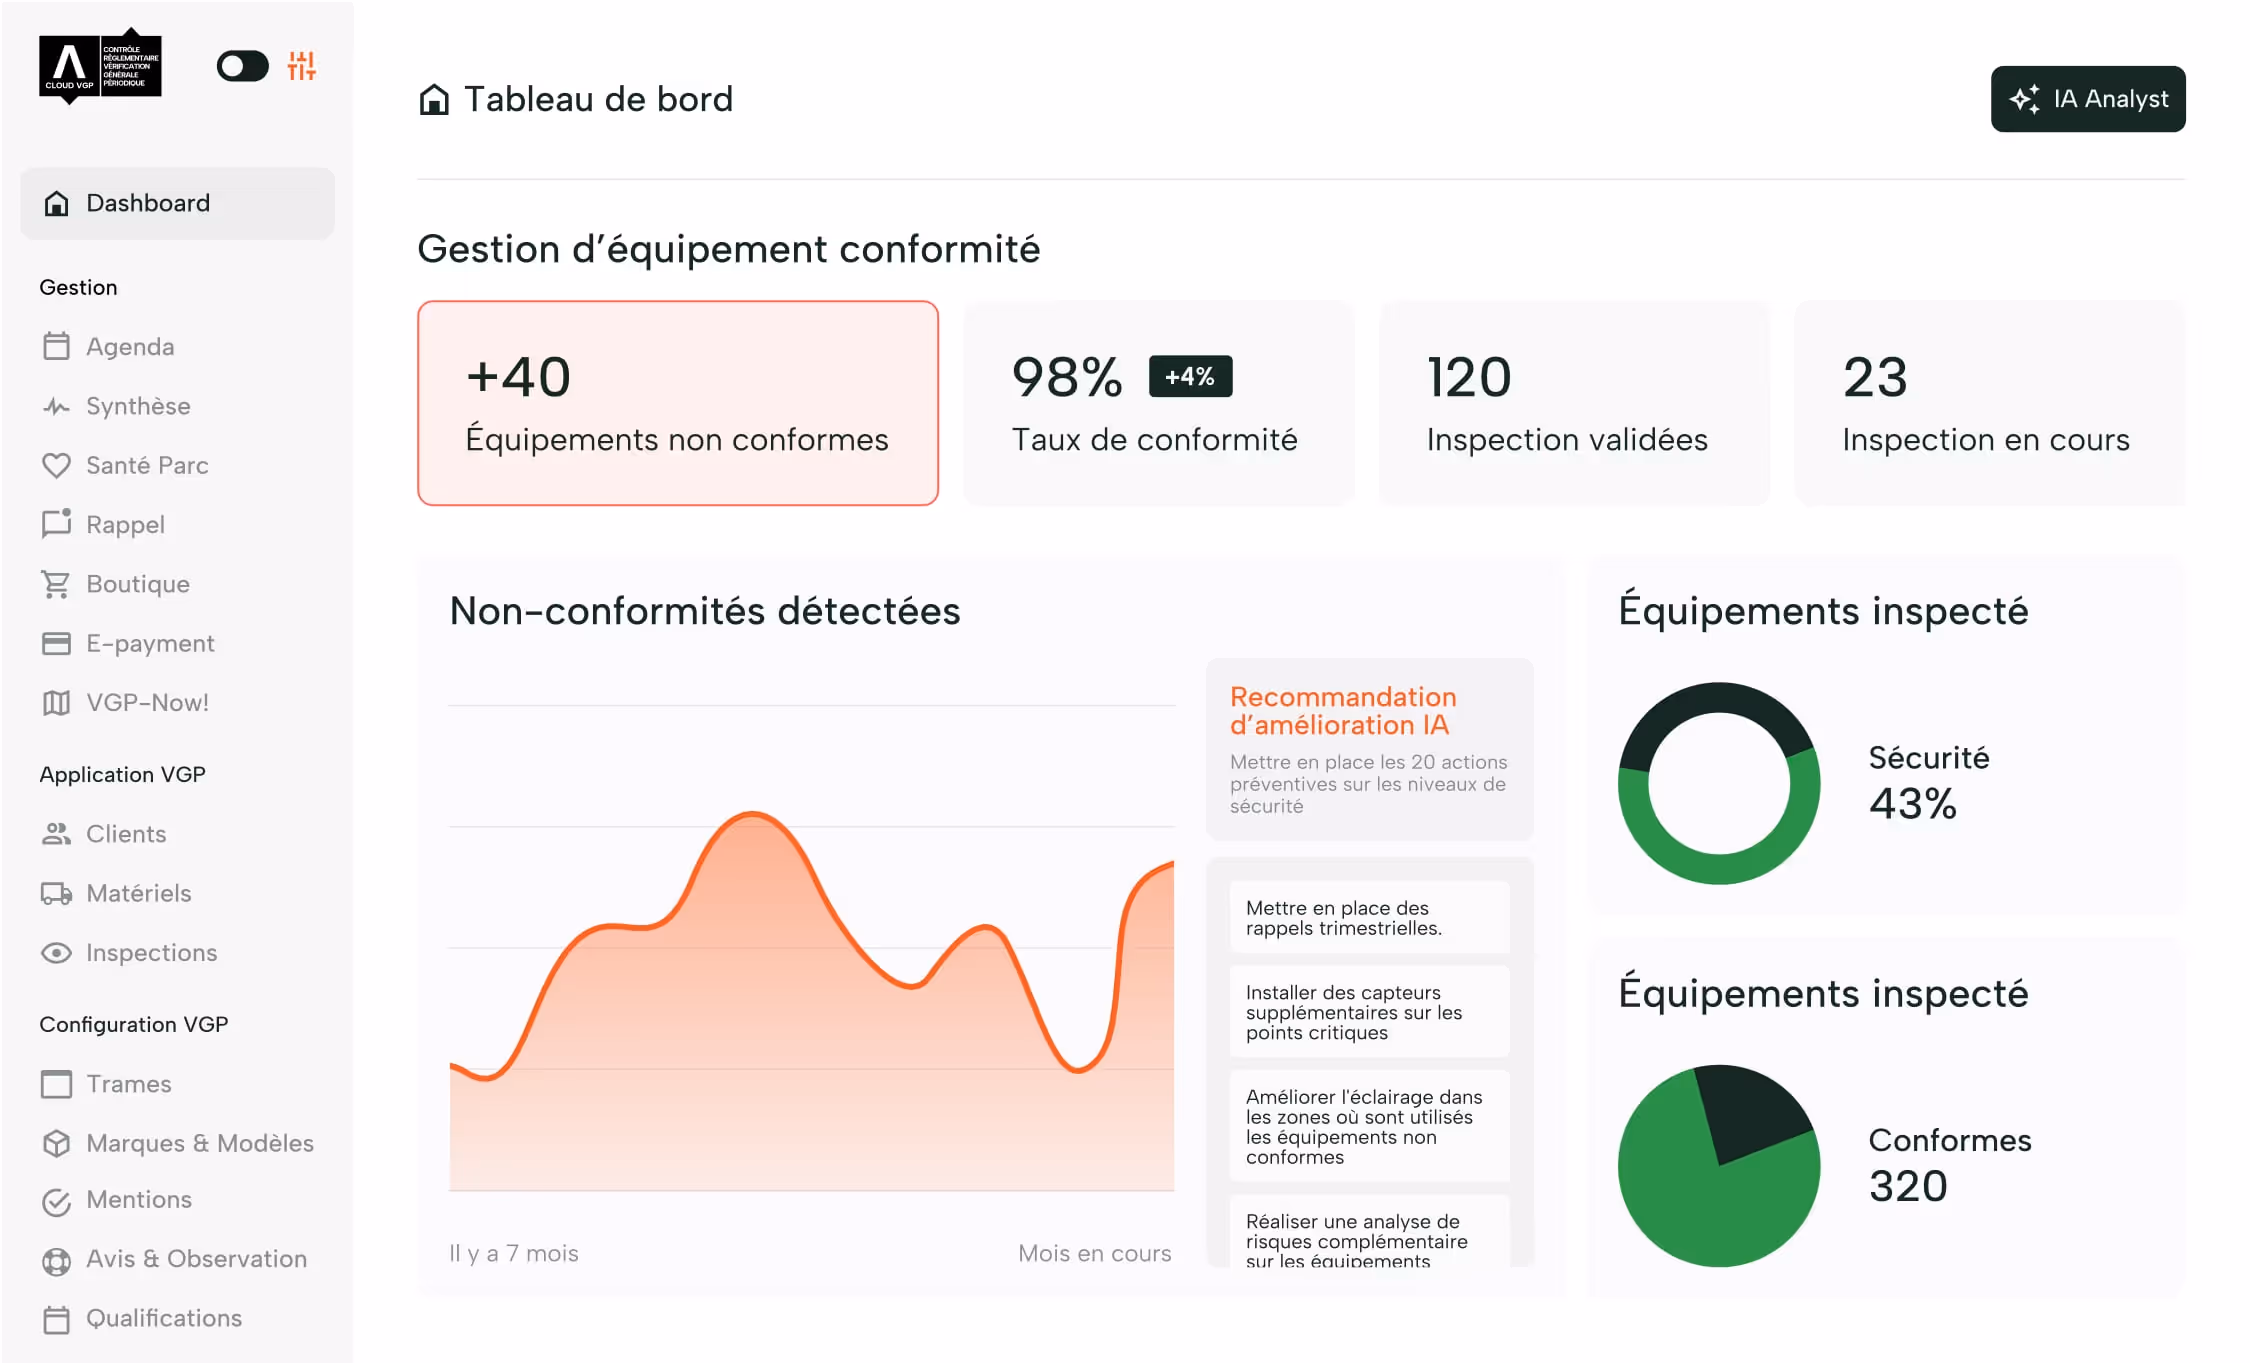This screenshot has height=1363, width=2250.
Task: Go to the Clients section
Action: click(125, 834)
